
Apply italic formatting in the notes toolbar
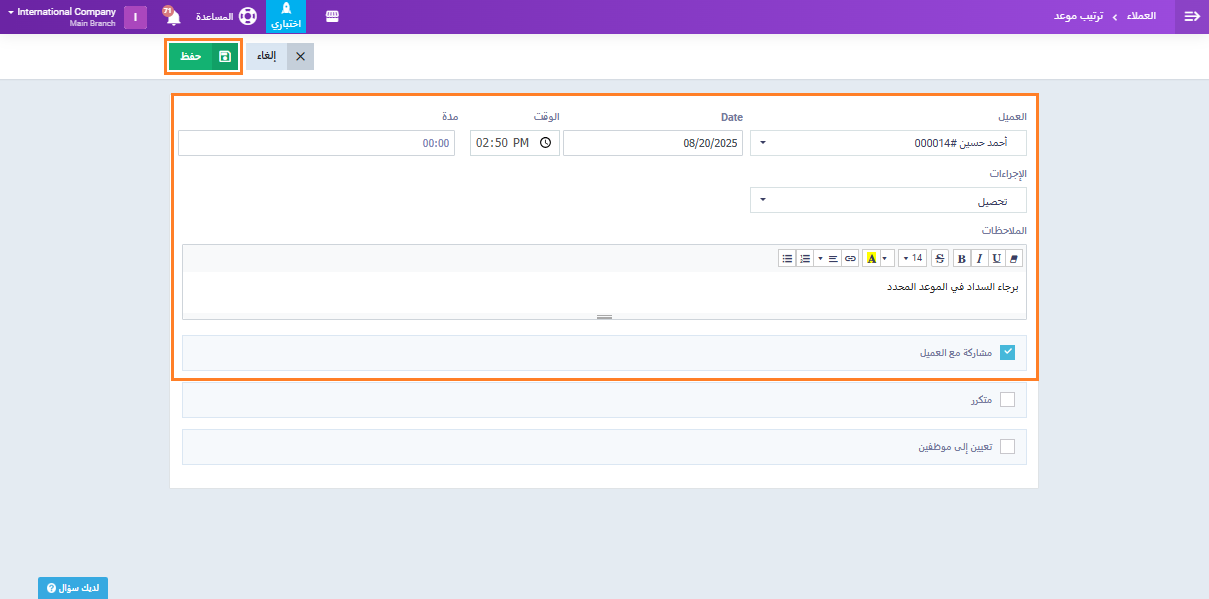[x=979, y=258]
